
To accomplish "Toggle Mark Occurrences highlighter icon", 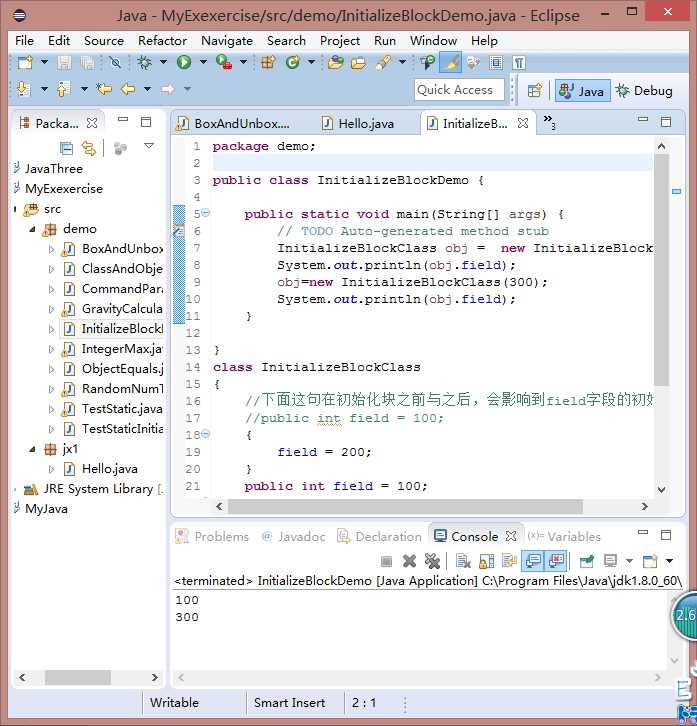I will click(x=450, y=62).
